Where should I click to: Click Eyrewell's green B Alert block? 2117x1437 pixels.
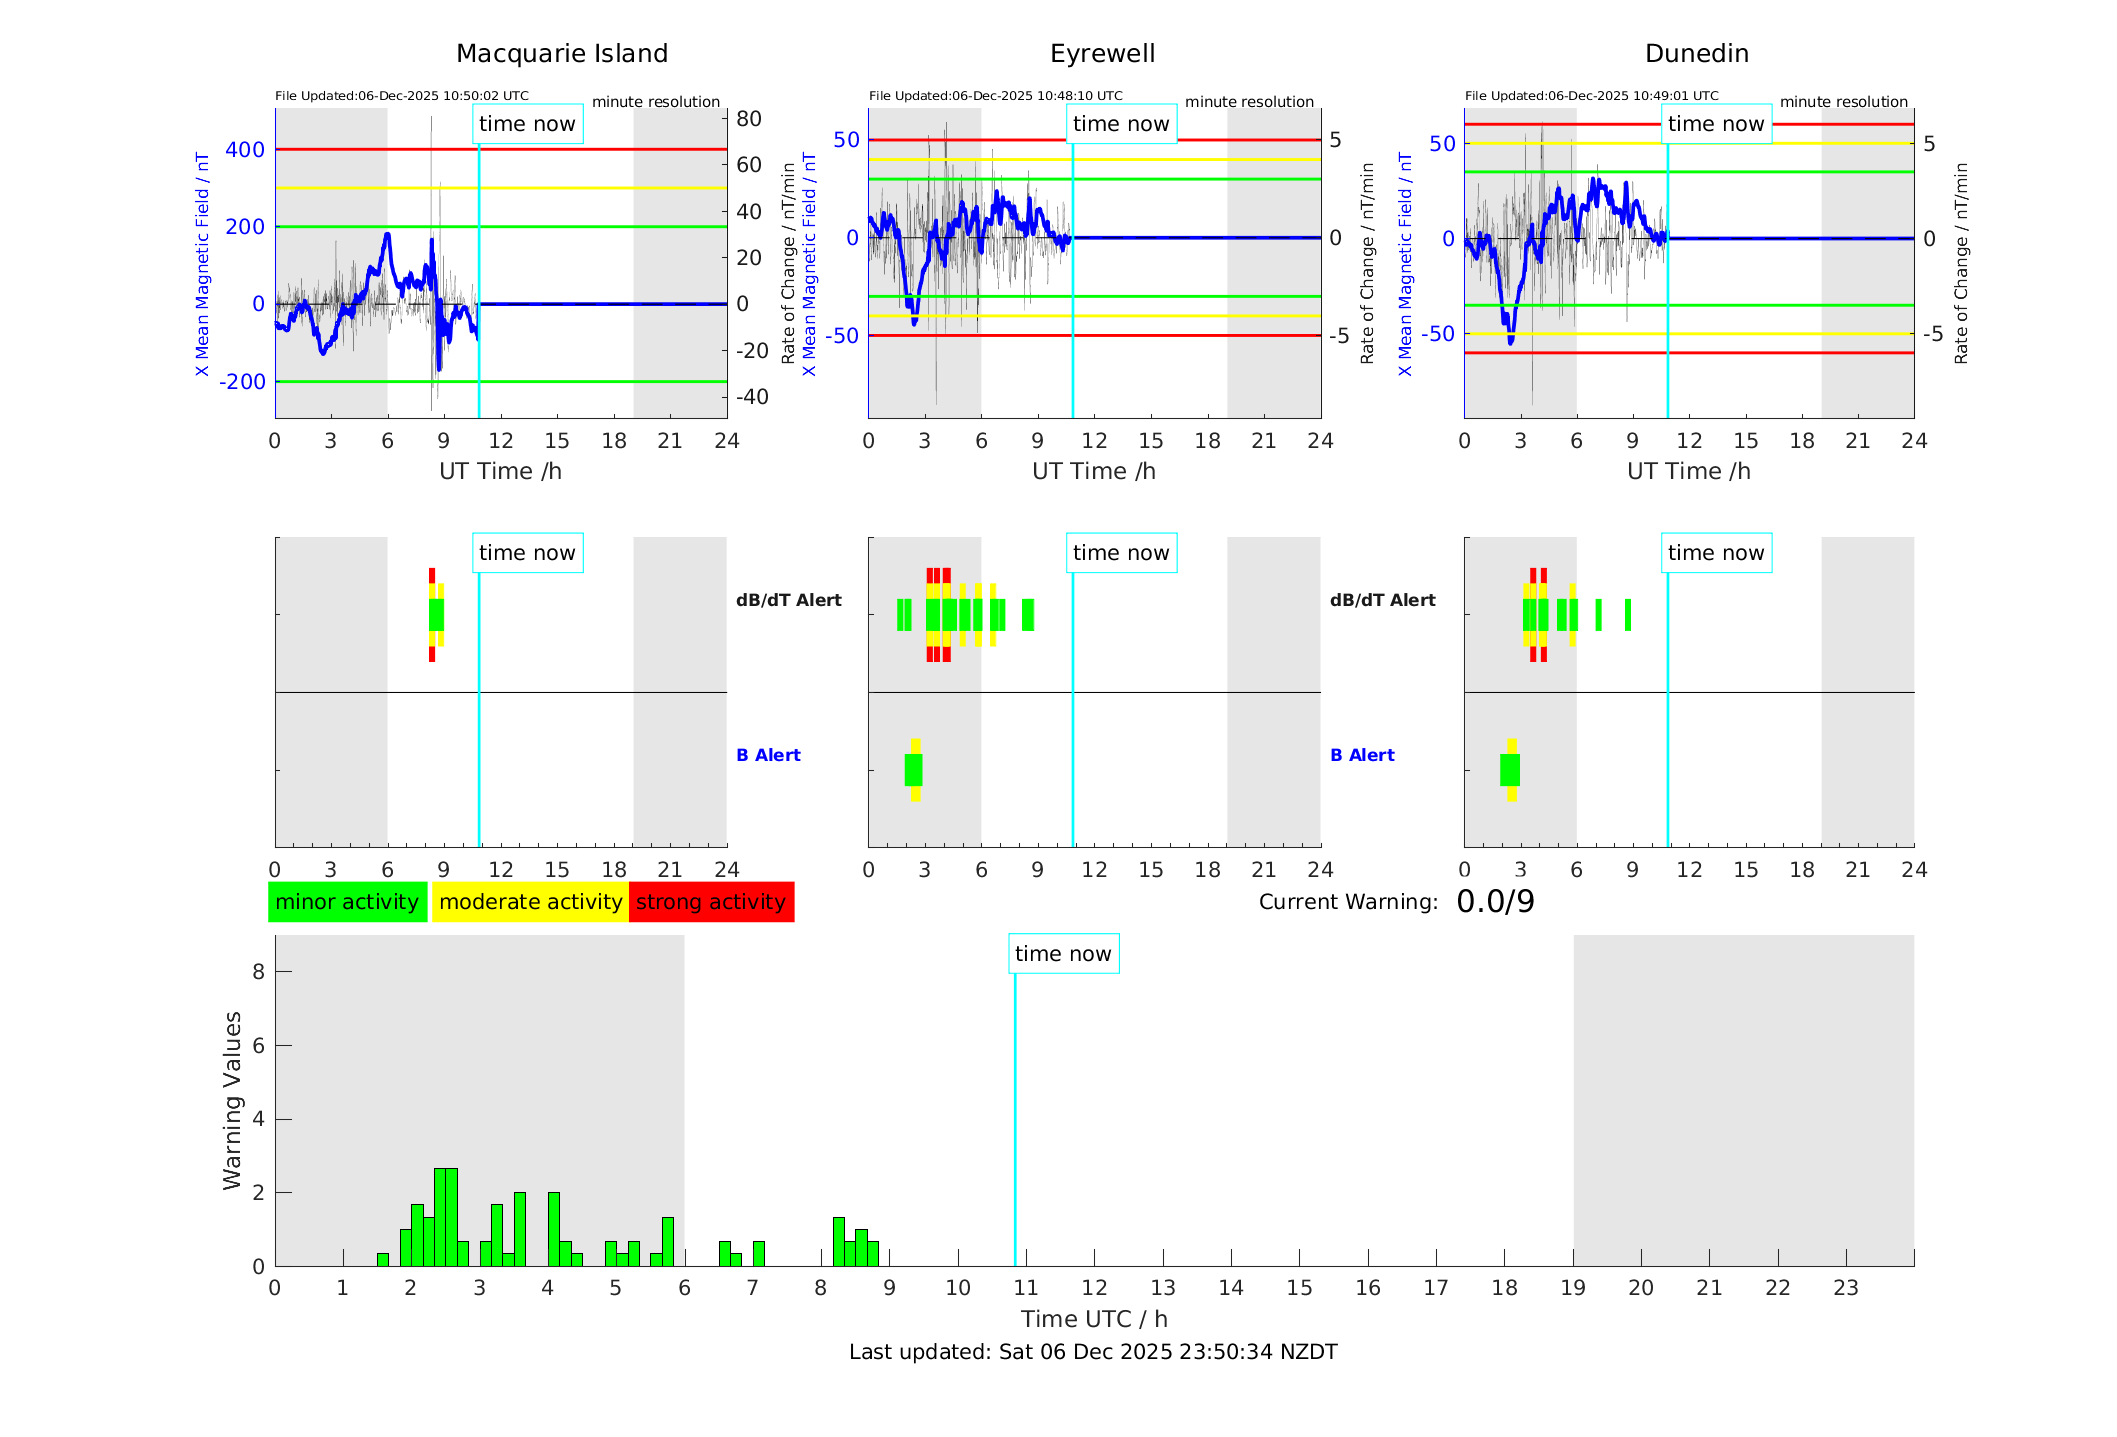pos(913,770)
